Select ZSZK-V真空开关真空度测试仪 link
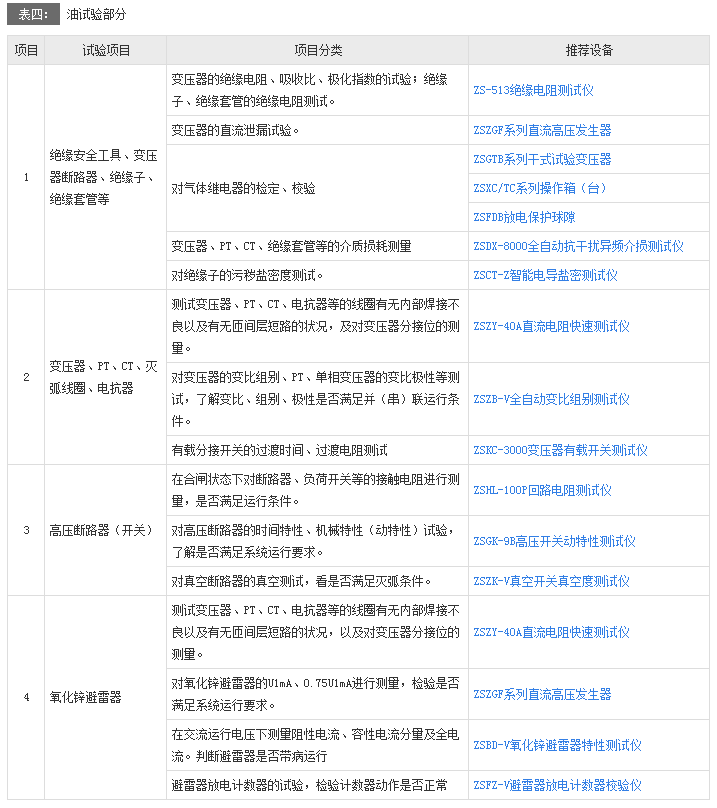 point(551,581)
